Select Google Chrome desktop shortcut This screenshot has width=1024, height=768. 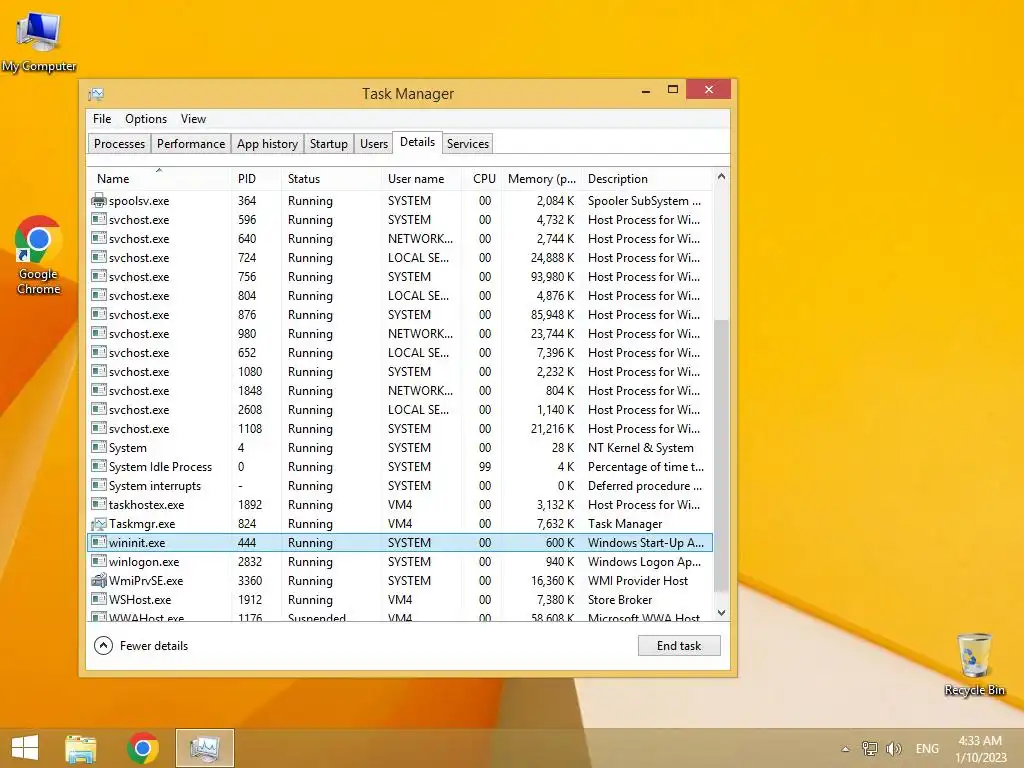(39, 255)
